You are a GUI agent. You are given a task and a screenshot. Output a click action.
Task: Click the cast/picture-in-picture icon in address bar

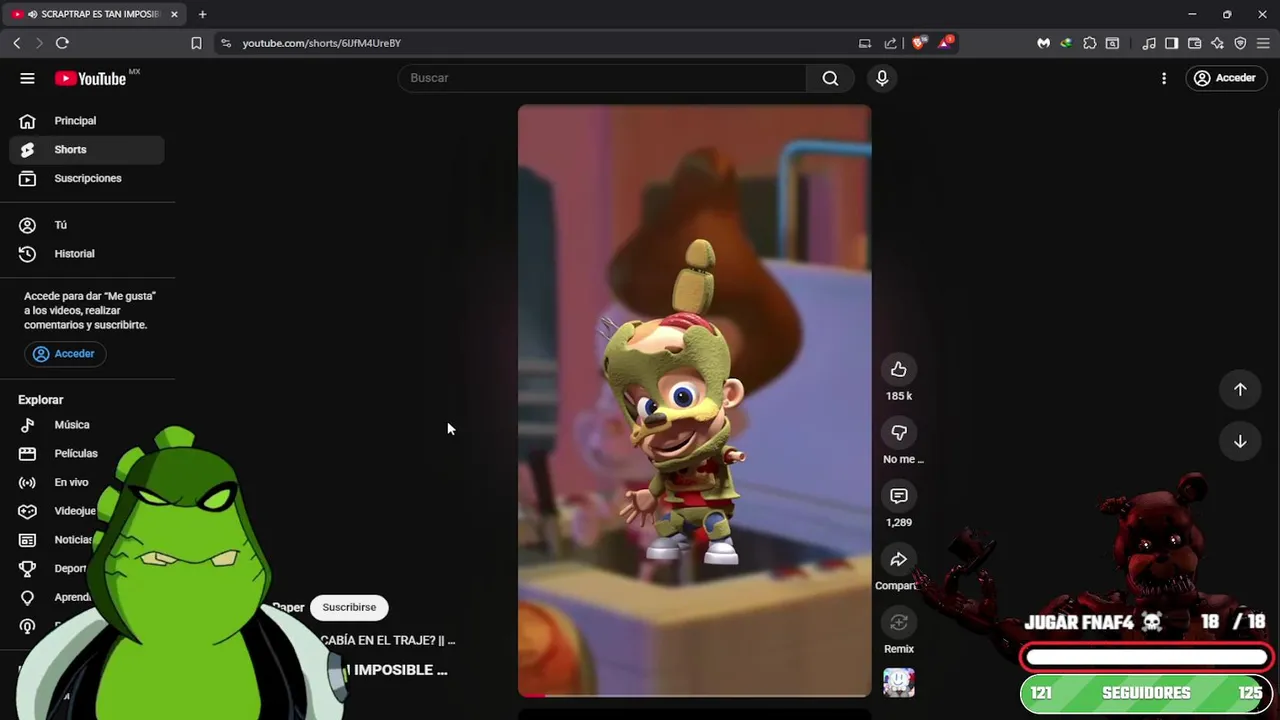point(865,43)
